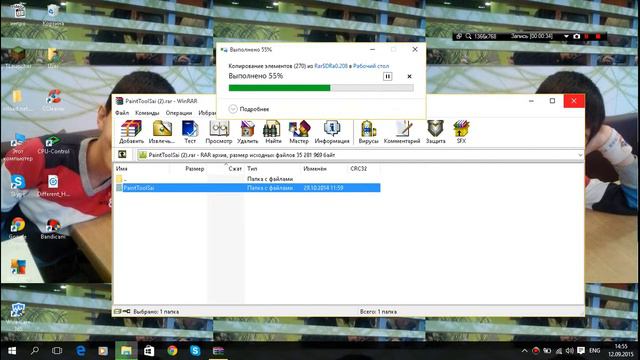The height and width of the screenshot is (360, 640).
Task: Open the Google Chrome desktop shortcut
Action: click(x=18, y=228)
